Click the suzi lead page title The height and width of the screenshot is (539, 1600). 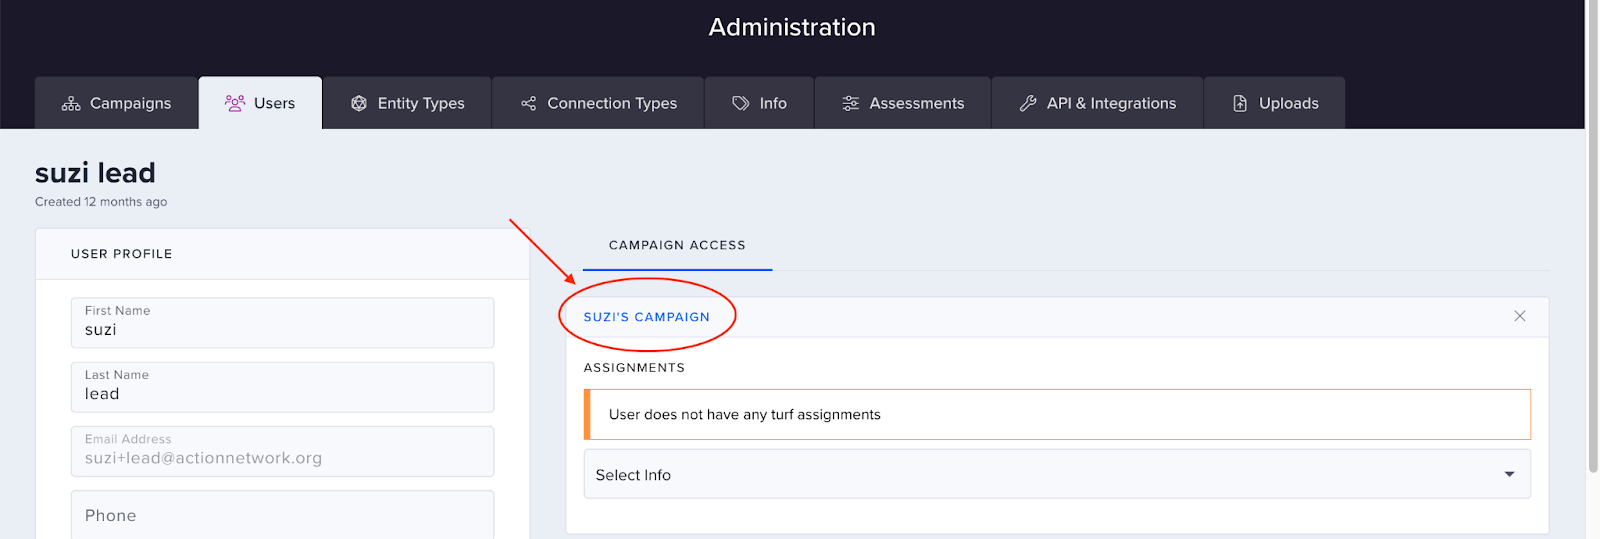coord(95,173)
